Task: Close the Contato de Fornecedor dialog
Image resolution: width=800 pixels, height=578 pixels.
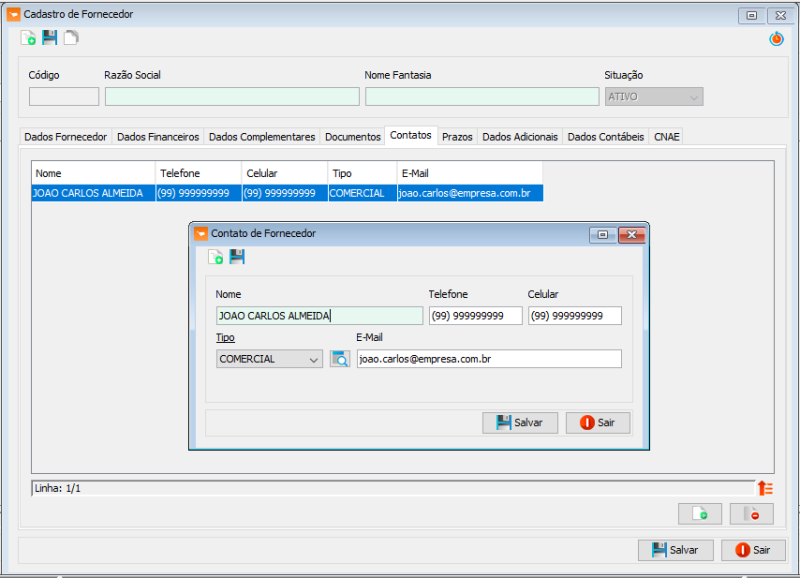Action: [x=632, y=235]
